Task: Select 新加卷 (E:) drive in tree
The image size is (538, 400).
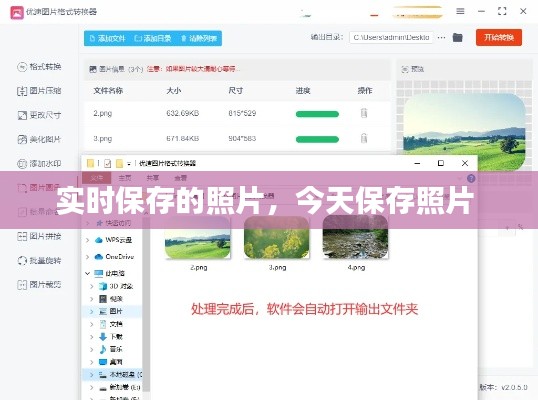Action: click(119, 387)
